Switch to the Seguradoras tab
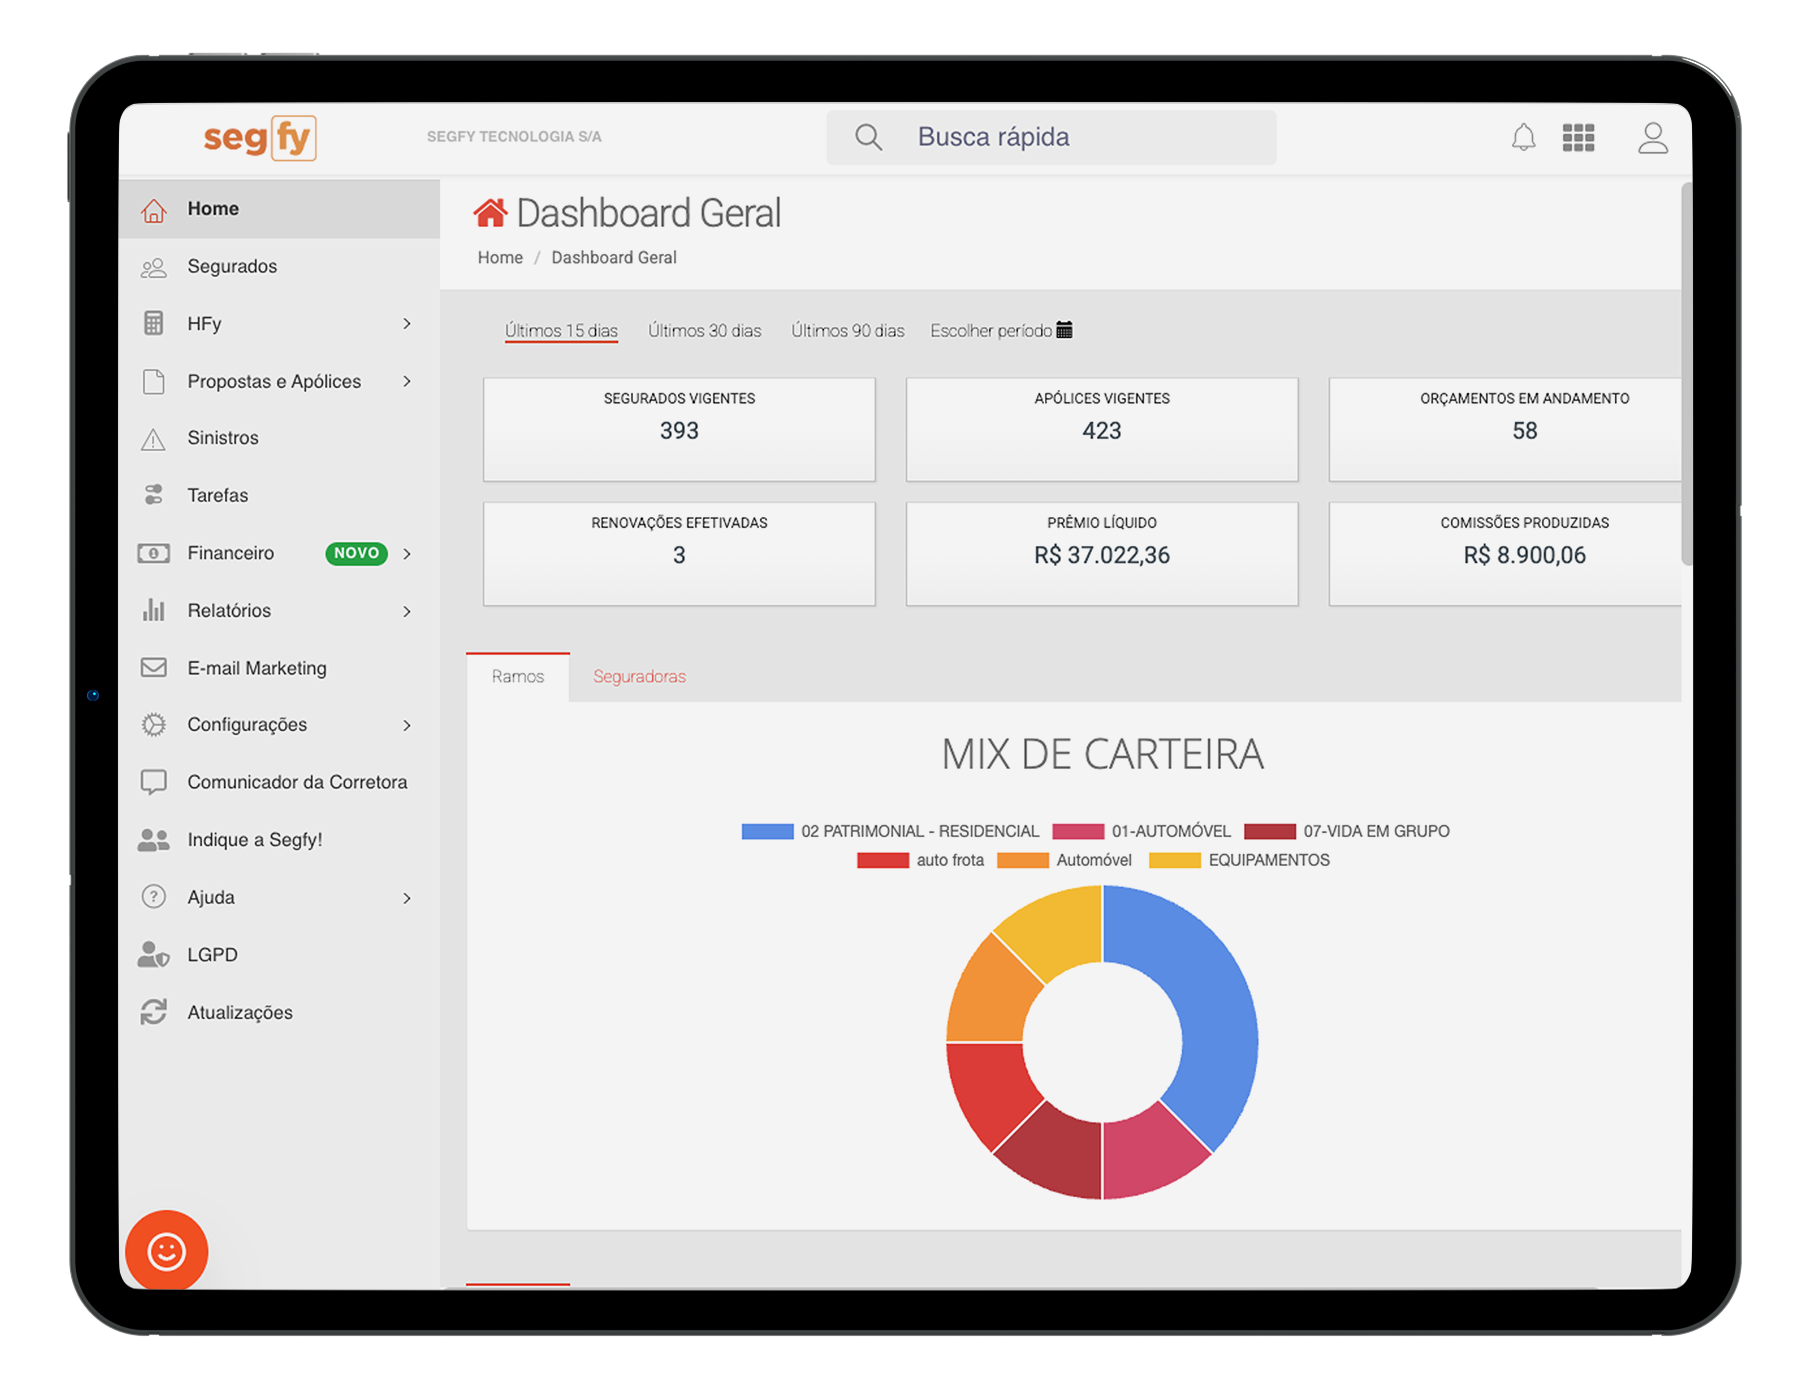This screenshot has width=1814, height=1400. point(639,677)
